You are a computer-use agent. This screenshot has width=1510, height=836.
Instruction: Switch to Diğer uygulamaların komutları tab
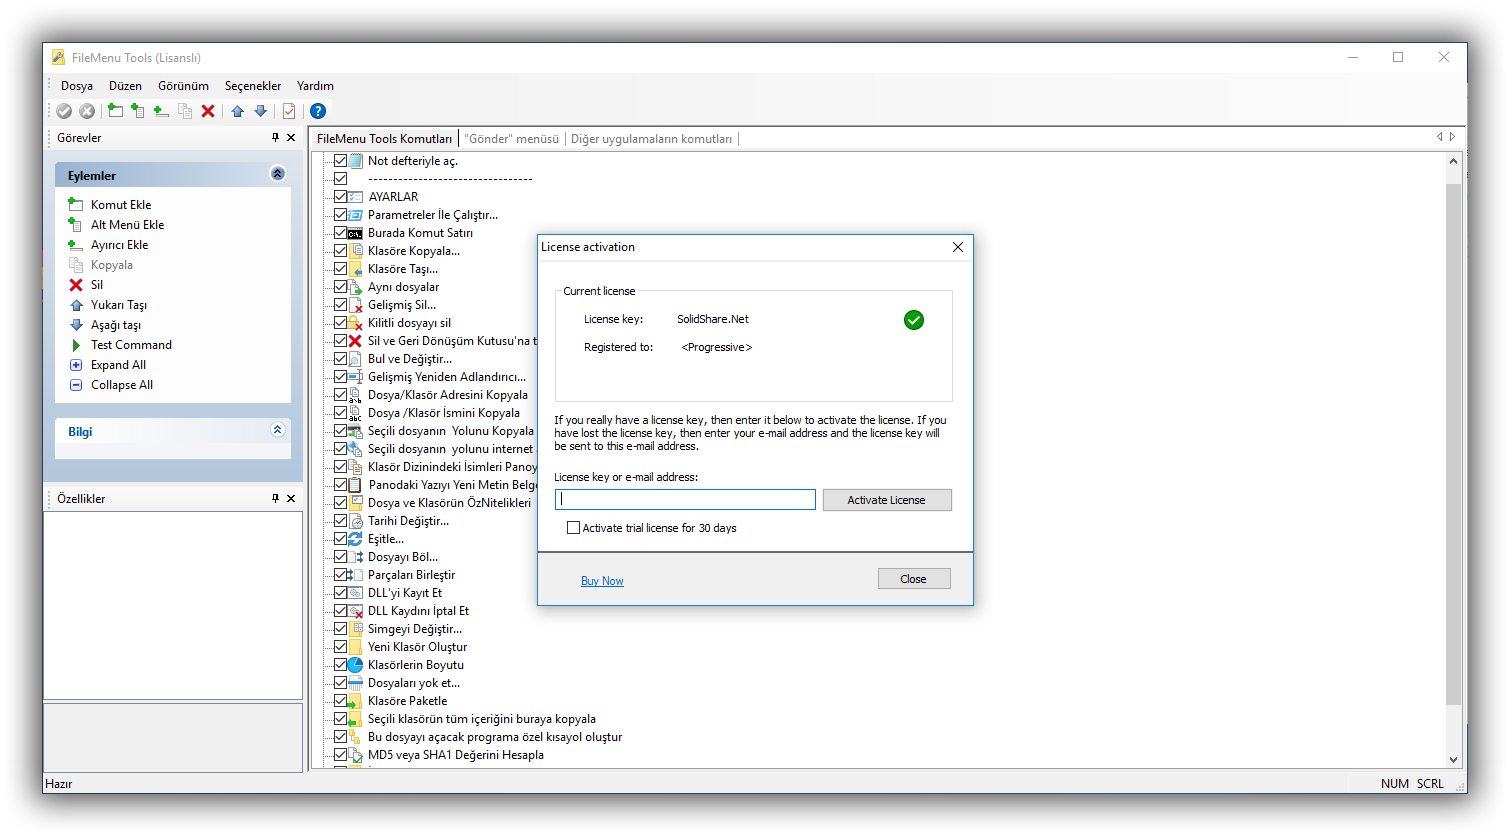pos(651,139)
